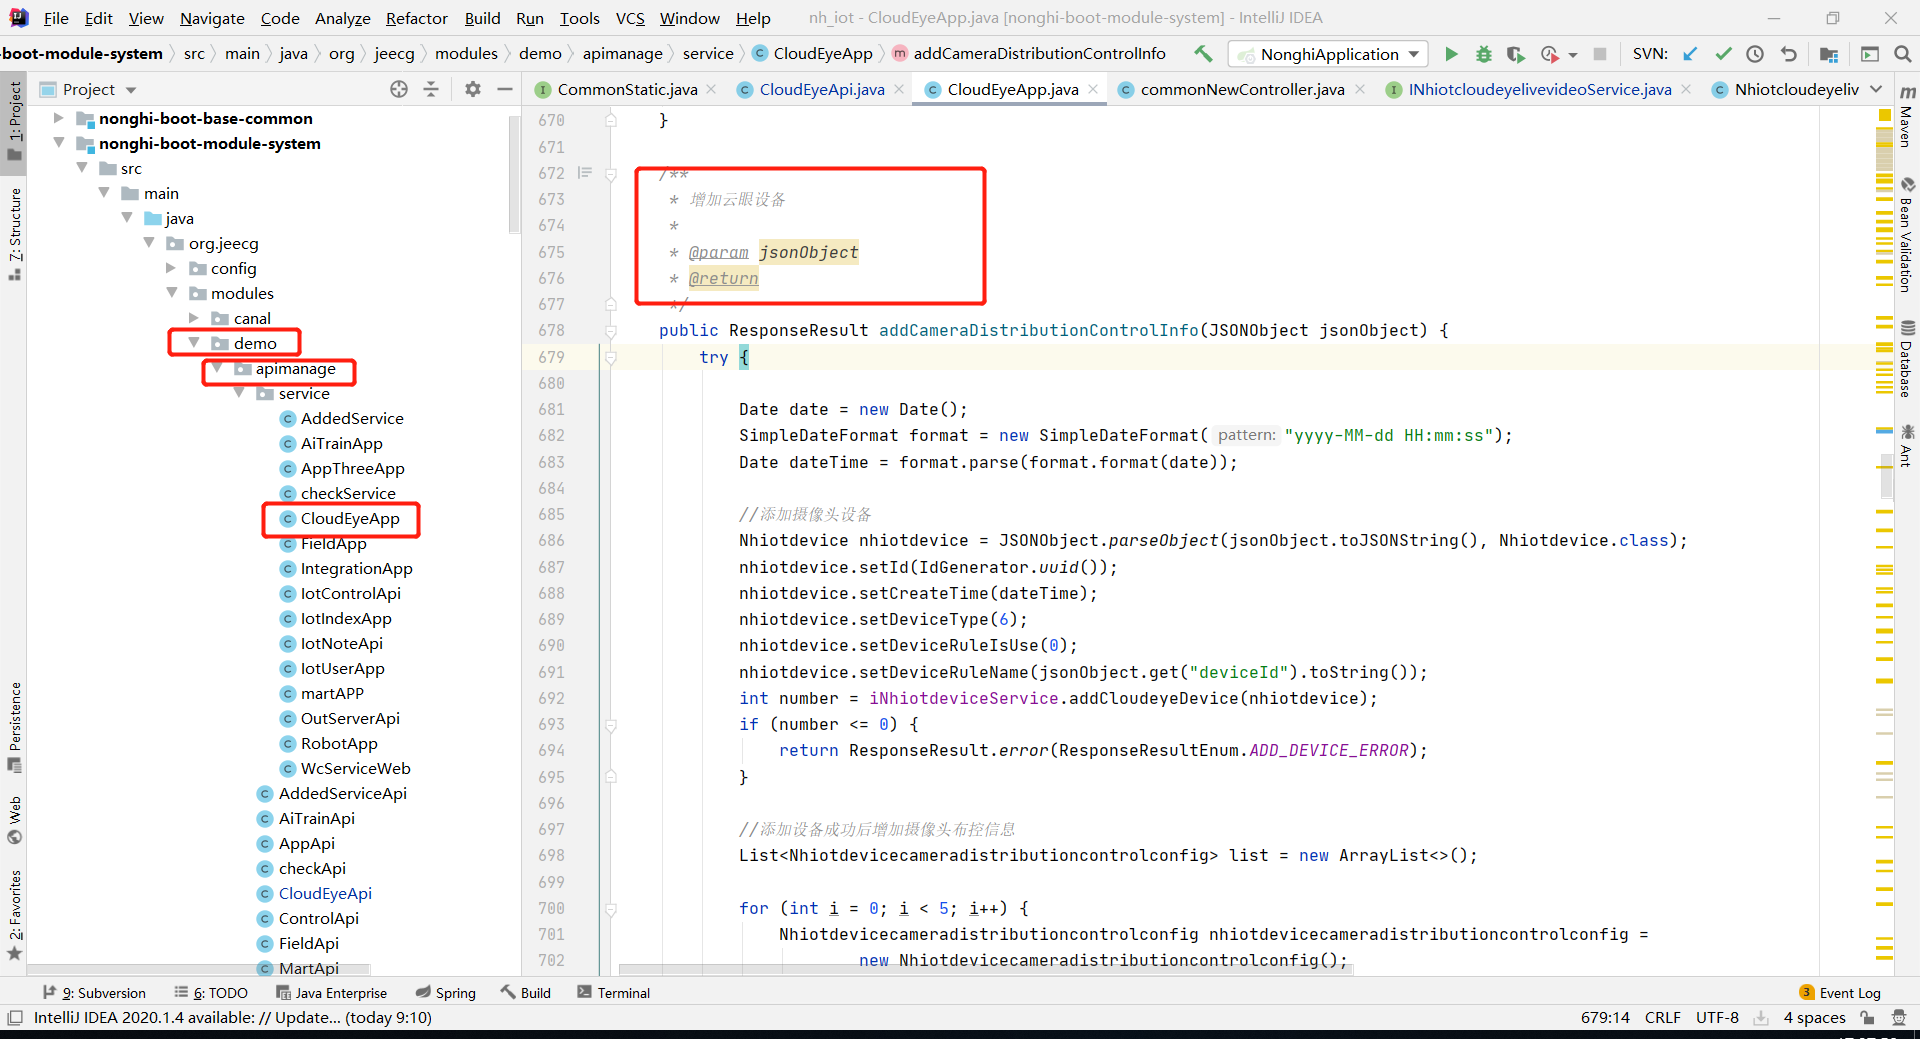Click the inspector icon at status bar's right end
Image resolution: width=1920 pixels, height=1039 pixels.
tap(1899, 1018)
